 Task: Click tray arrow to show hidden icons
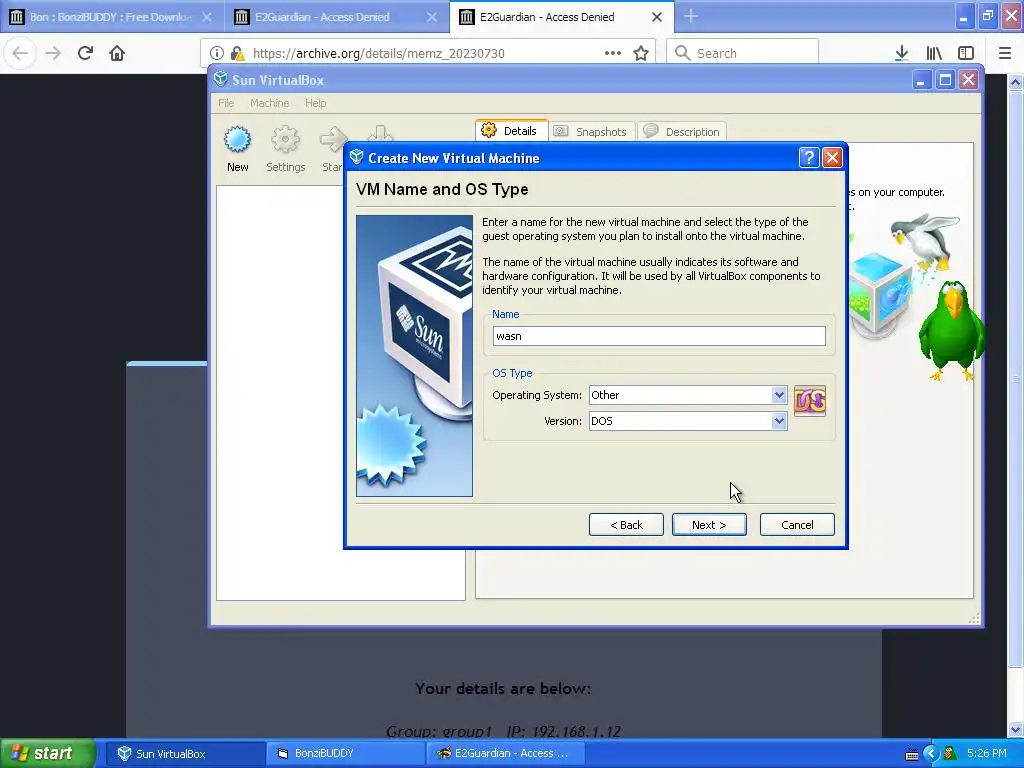pyautogui.click(x=931, y=754)
